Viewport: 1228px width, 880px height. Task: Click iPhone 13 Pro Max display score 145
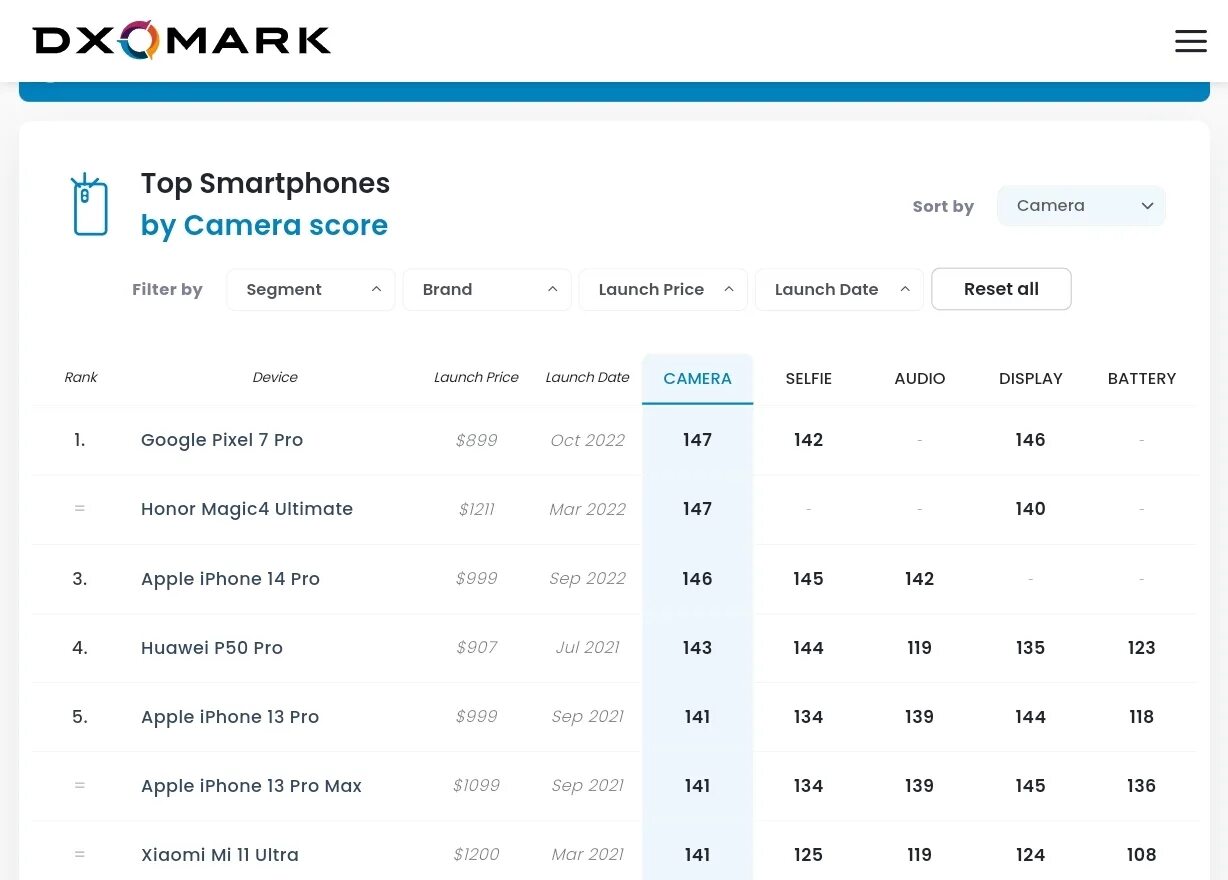click(1030, 786)
